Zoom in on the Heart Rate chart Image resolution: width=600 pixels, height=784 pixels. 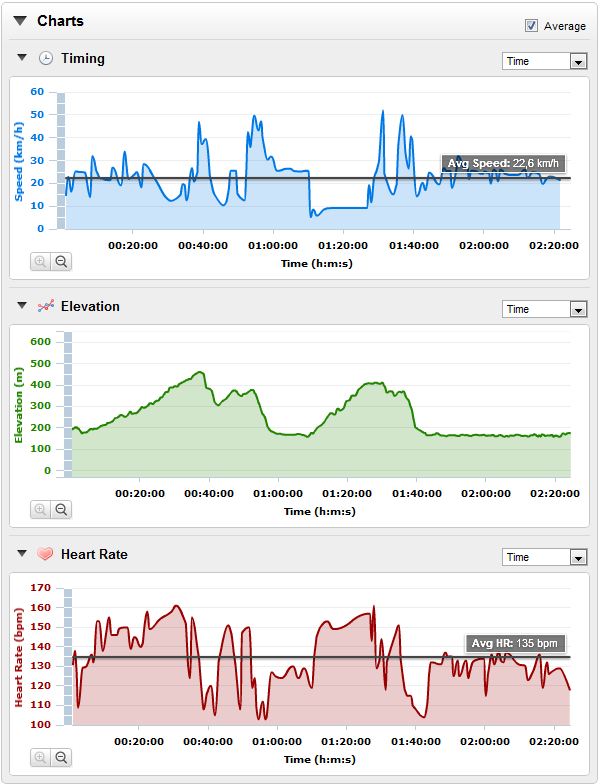coord(41,757)
